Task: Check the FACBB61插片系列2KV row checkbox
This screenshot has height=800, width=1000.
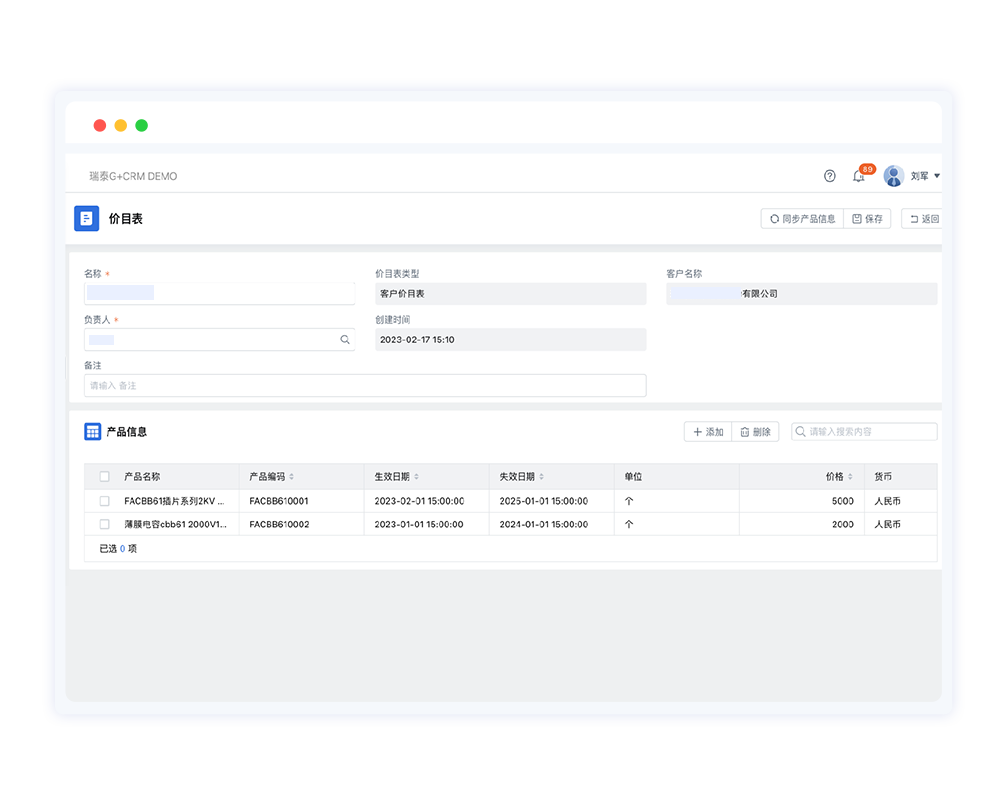Action: 105,501
